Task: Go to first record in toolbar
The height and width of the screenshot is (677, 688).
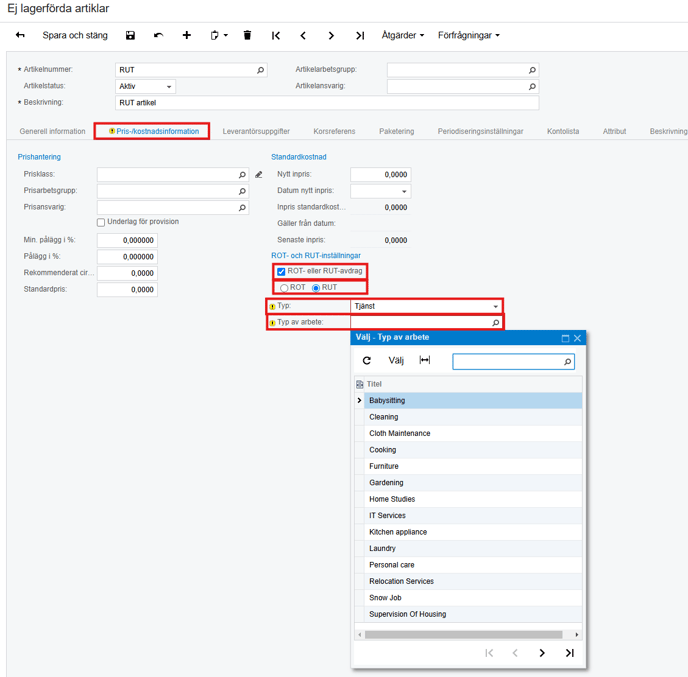Action: [x=276, y=36]
